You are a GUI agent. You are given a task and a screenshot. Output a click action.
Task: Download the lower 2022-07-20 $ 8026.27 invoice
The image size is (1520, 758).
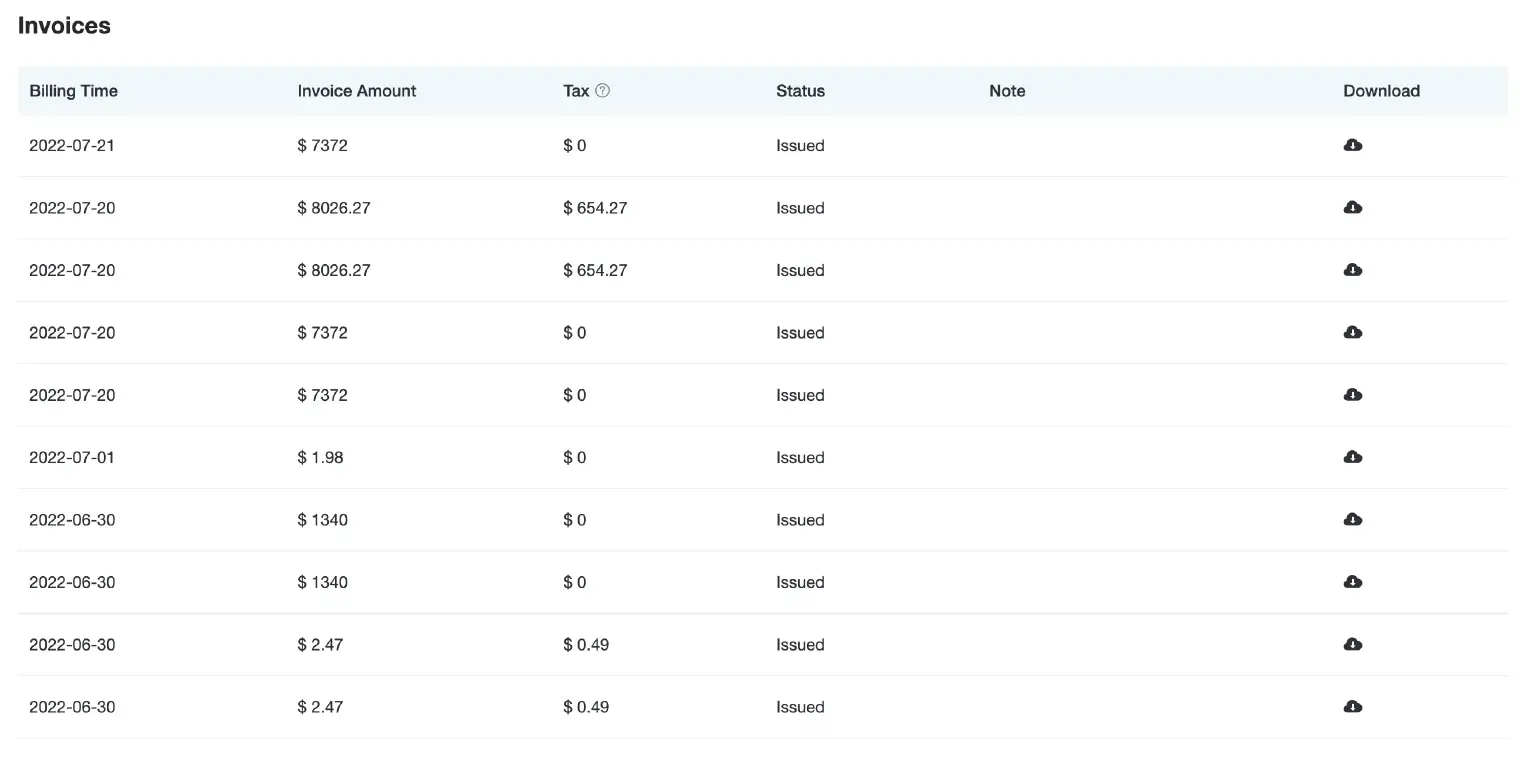[1352, 270]
